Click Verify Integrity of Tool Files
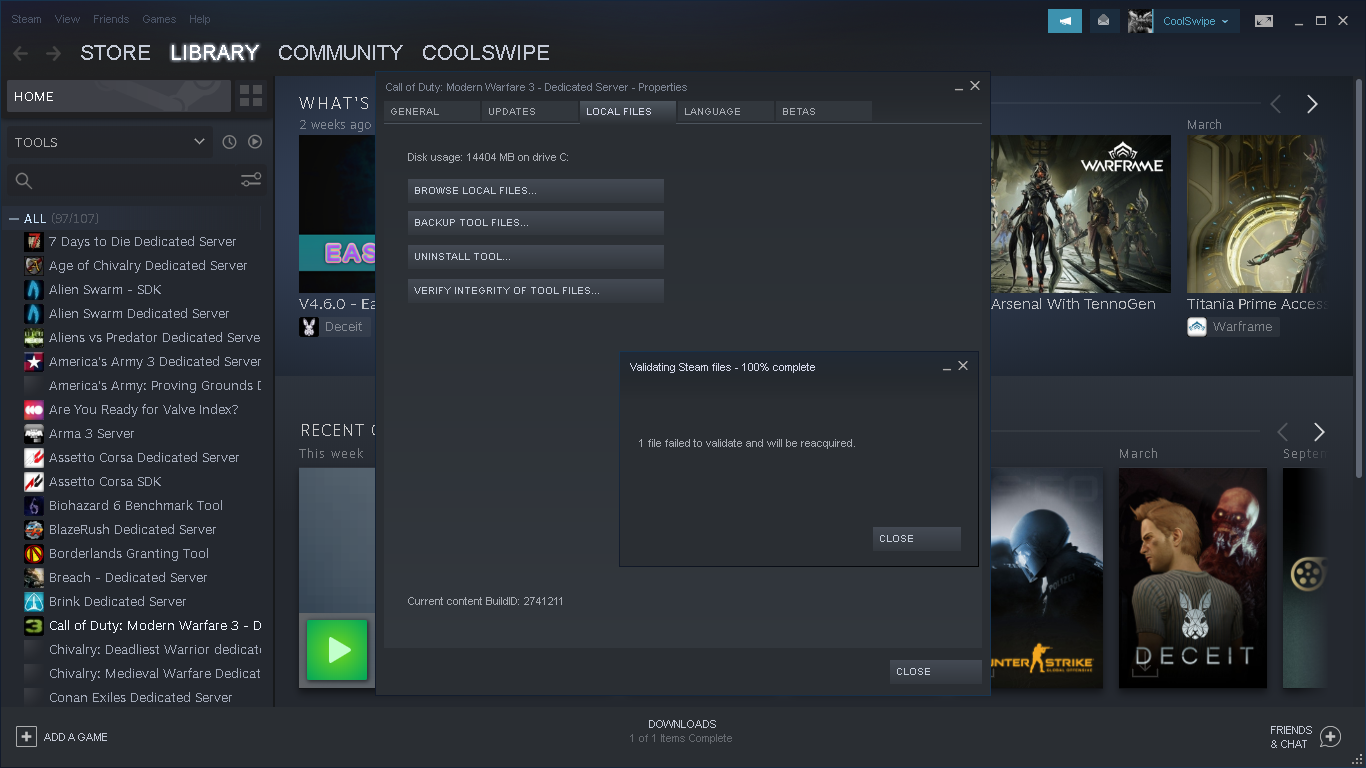Viewport: 1366px width, 768px height. (536, 291)
